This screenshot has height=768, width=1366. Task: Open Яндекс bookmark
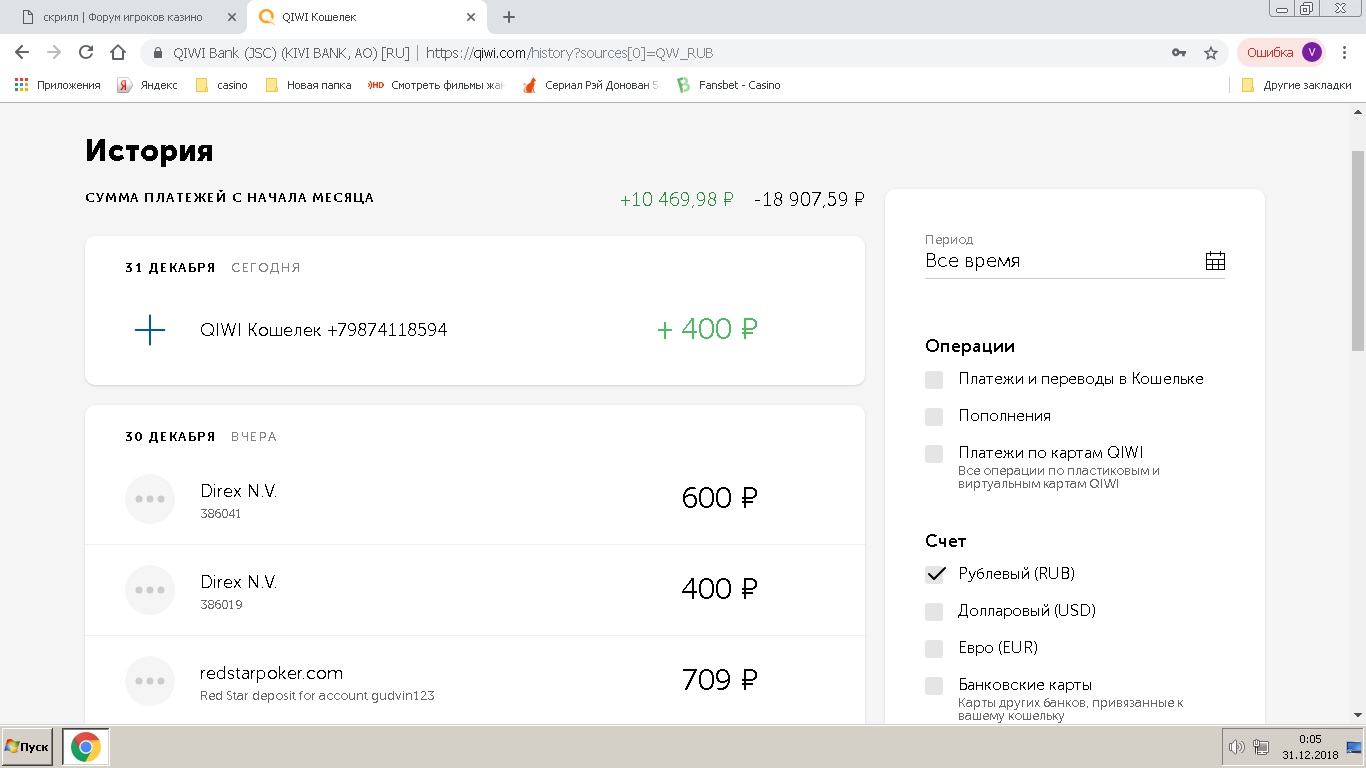click(148, 85)
